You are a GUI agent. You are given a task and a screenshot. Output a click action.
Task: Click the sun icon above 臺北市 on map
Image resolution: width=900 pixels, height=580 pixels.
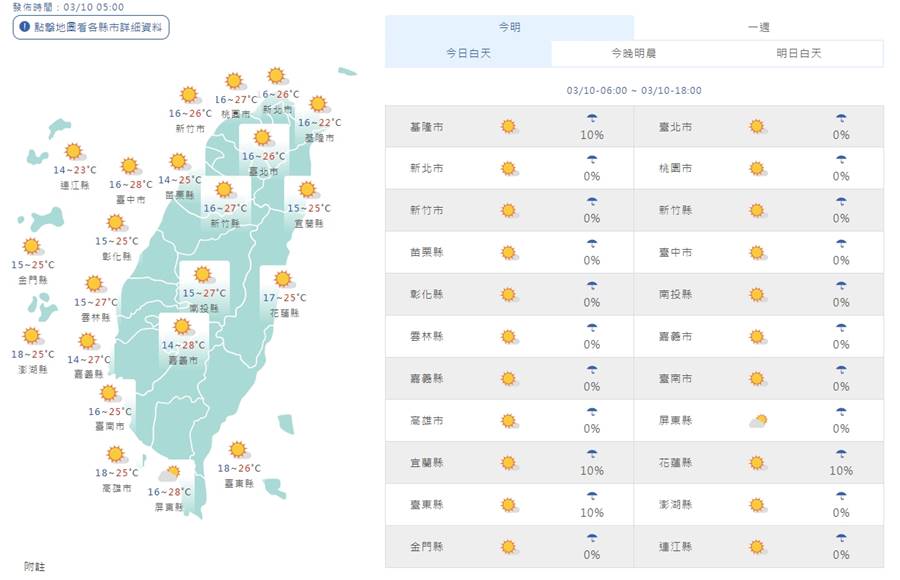pyautogui.click(x=263, y=138)
